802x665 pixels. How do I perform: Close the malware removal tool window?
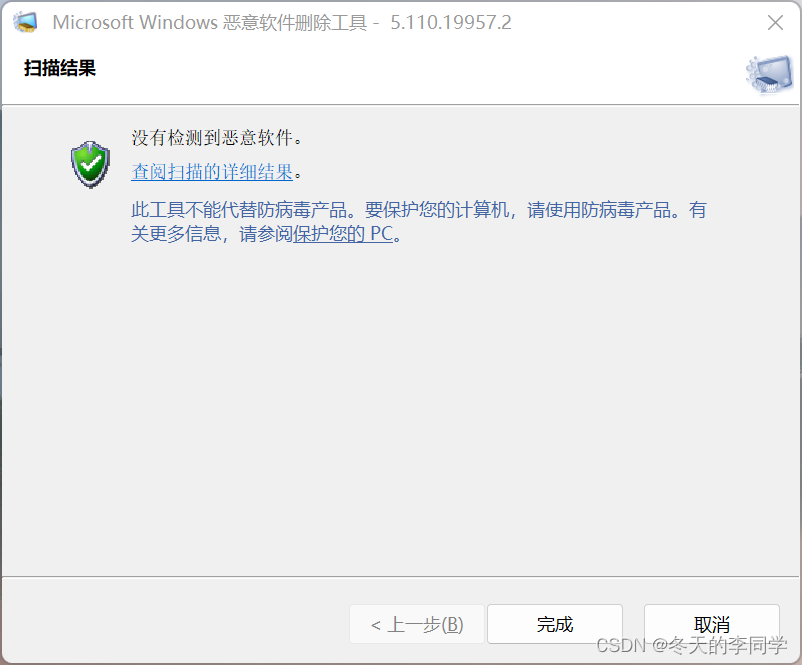point(775,23)
